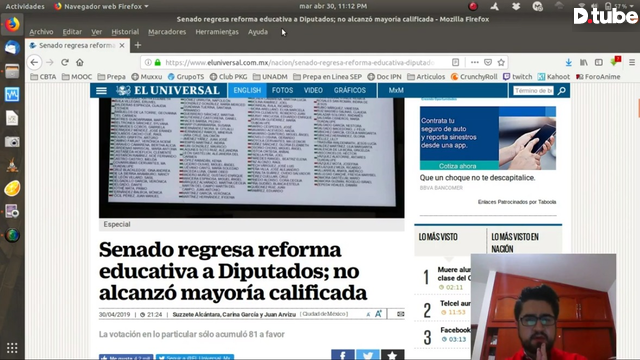Toggle reader view icon in address bar

[456, 62]
